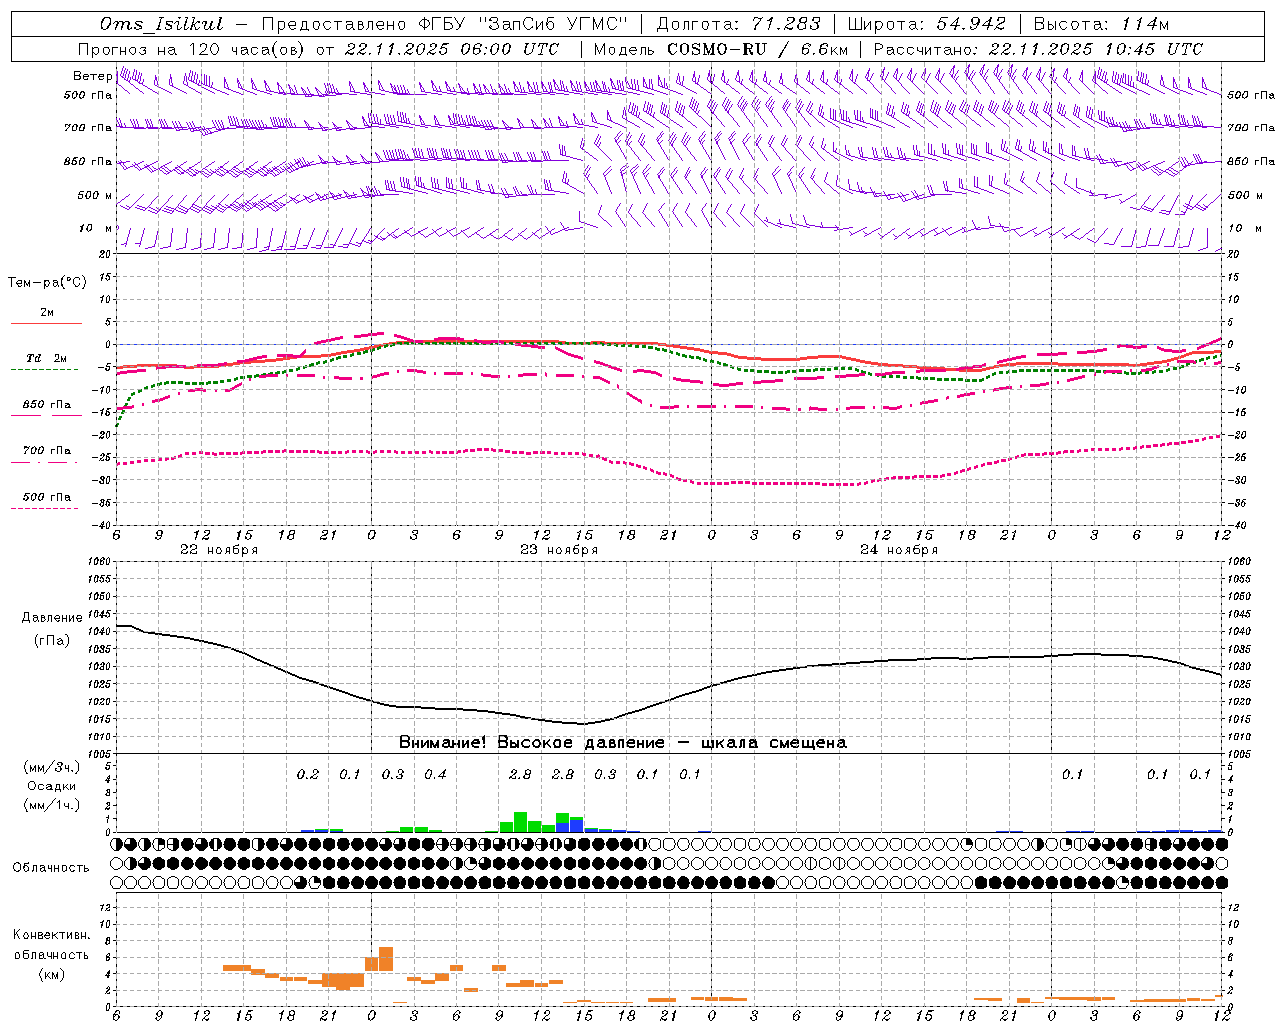Click the Облачность cloud cover label
Image resolution: width=1280 pixels, height=1024 pixels.
pyautogui.click(x=51, y=867)
